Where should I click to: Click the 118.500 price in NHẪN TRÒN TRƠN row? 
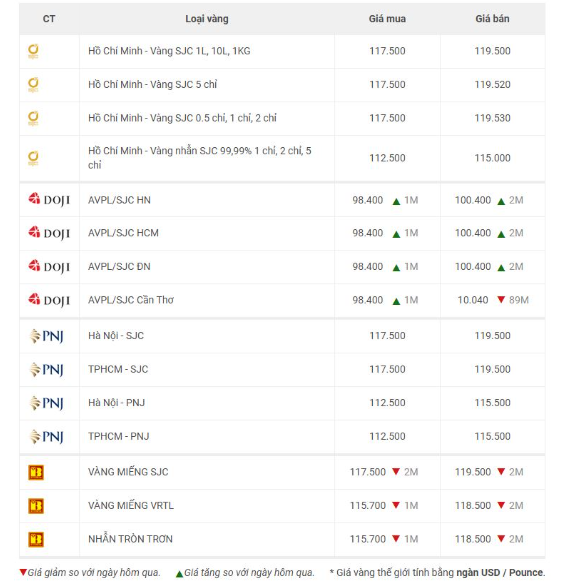pos(473,539)
